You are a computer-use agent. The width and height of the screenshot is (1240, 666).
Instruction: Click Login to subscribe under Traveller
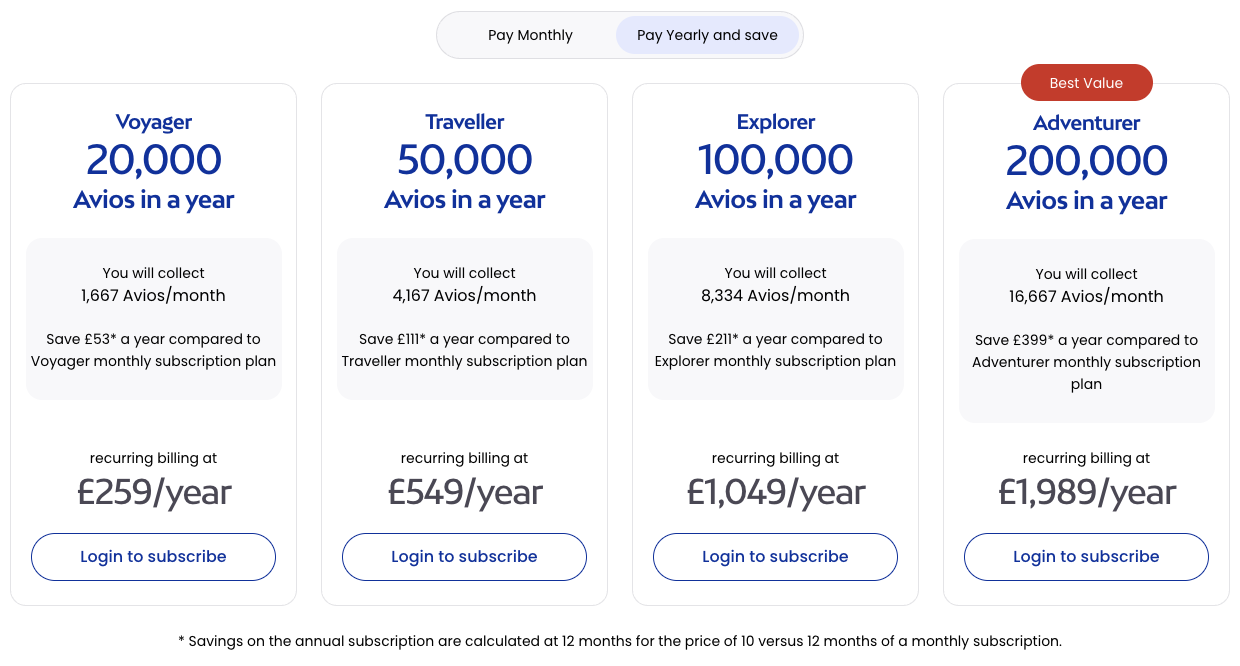pos(464,557)
